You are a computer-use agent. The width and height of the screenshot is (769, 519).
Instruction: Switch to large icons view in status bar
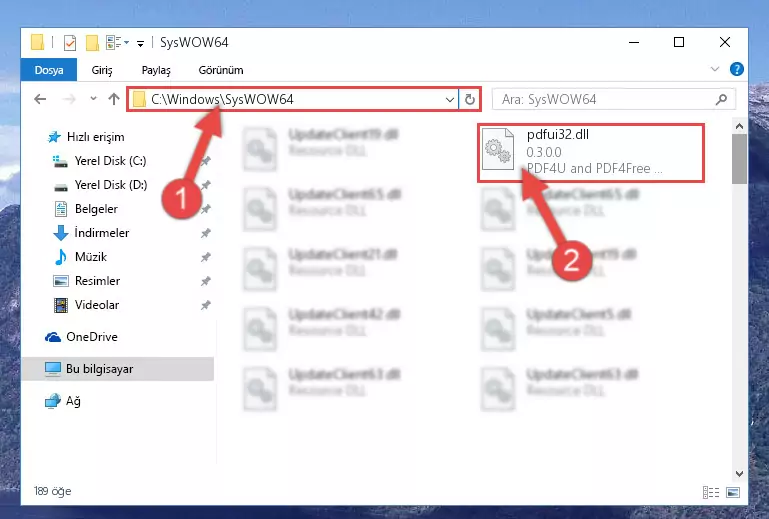click(x=733, y=492)
